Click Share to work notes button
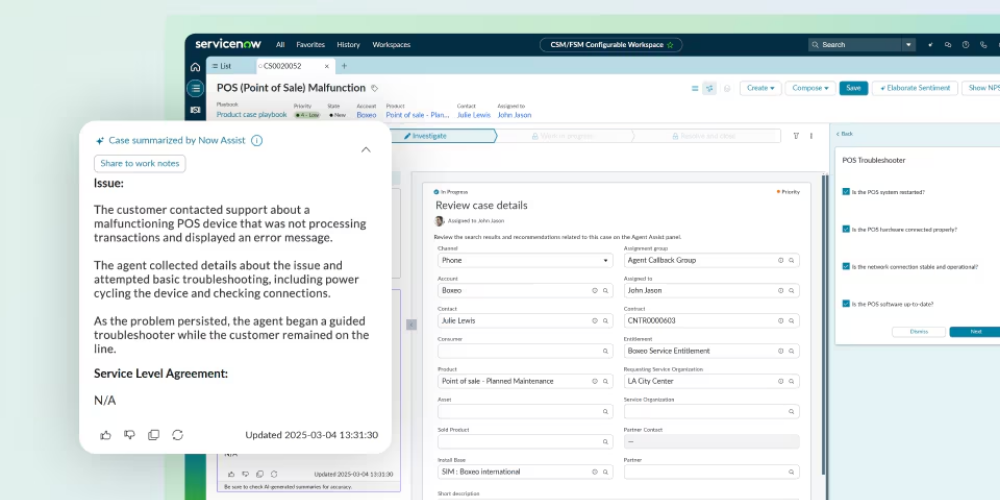Image resolution: width=1000 pixels, height=500 pixels. coord(140,163)
